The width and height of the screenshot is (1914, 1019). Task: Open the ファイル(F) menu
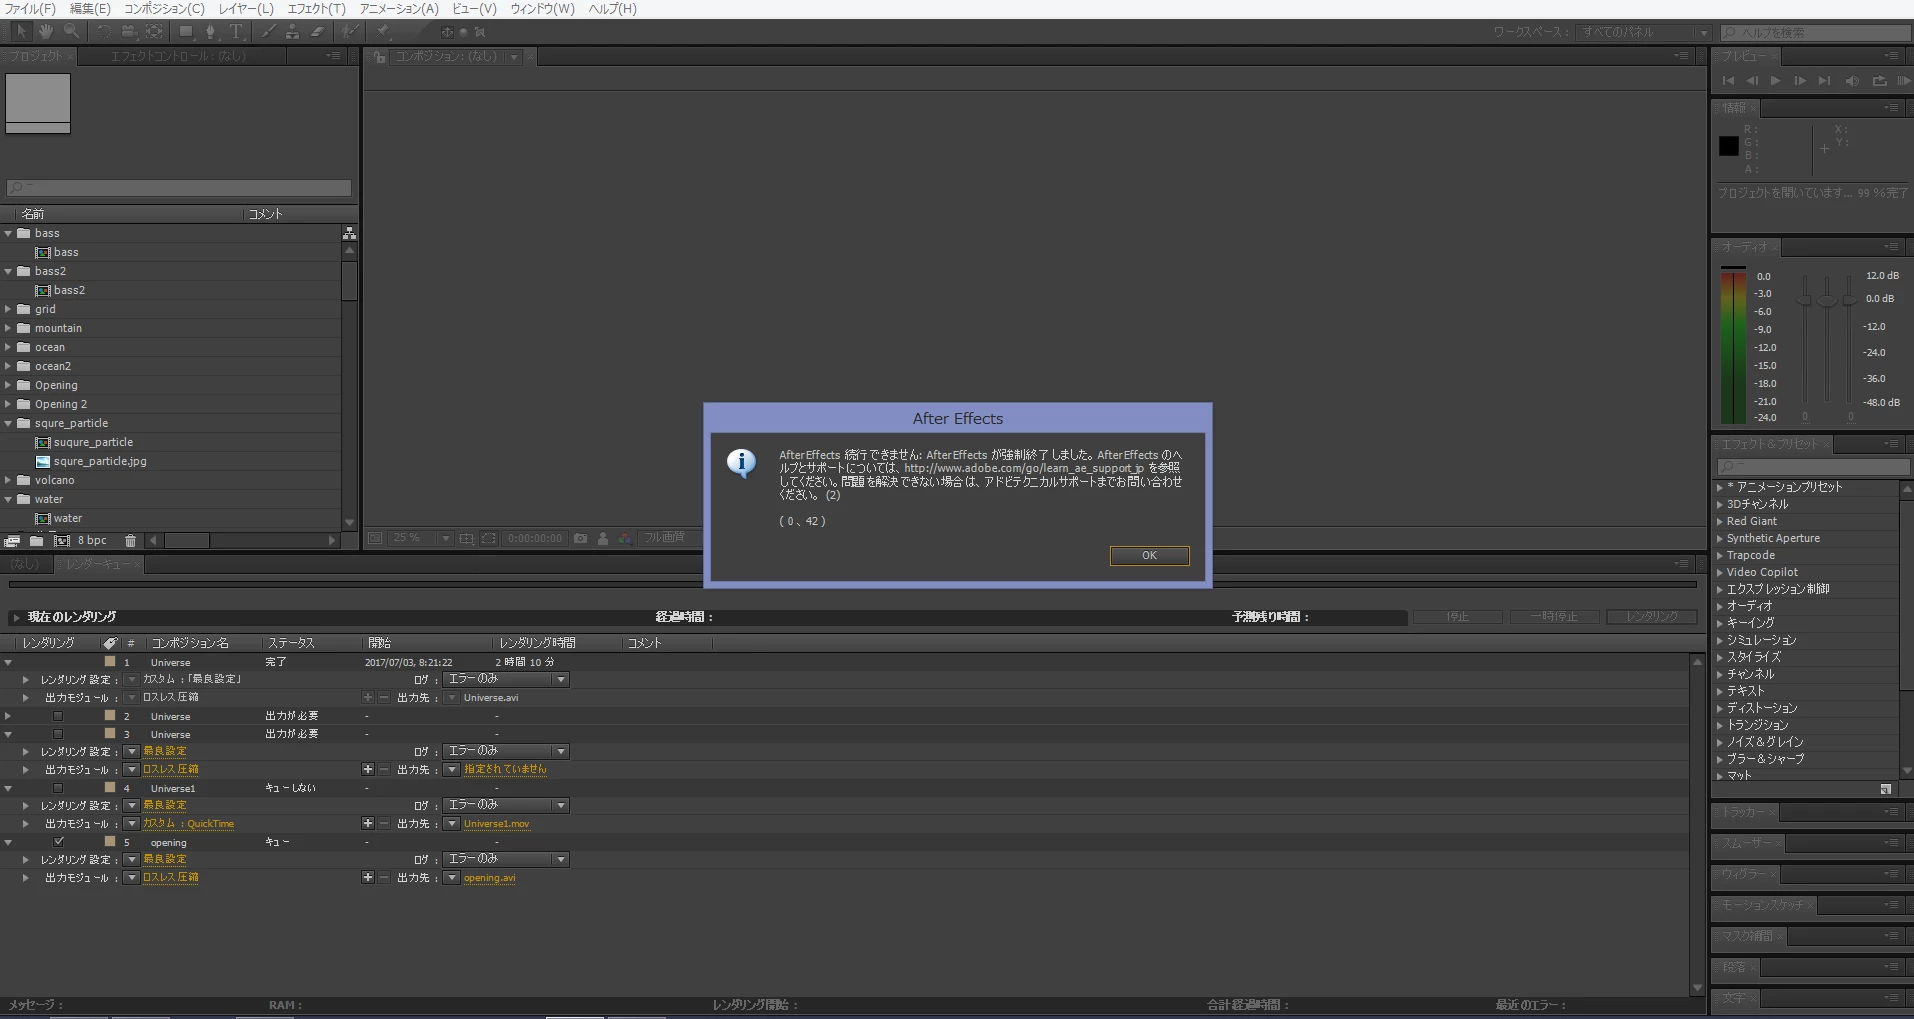pyautogui.click(x=30, y=9)
